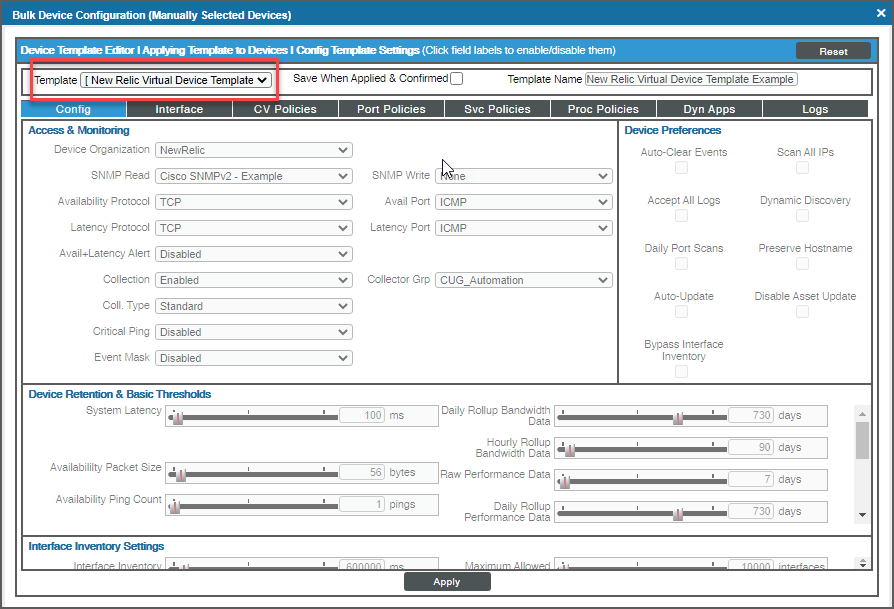The height and width of the screenshot is (609, 894).
Task: Click the Reset button
Action: [x=833, y=51]
